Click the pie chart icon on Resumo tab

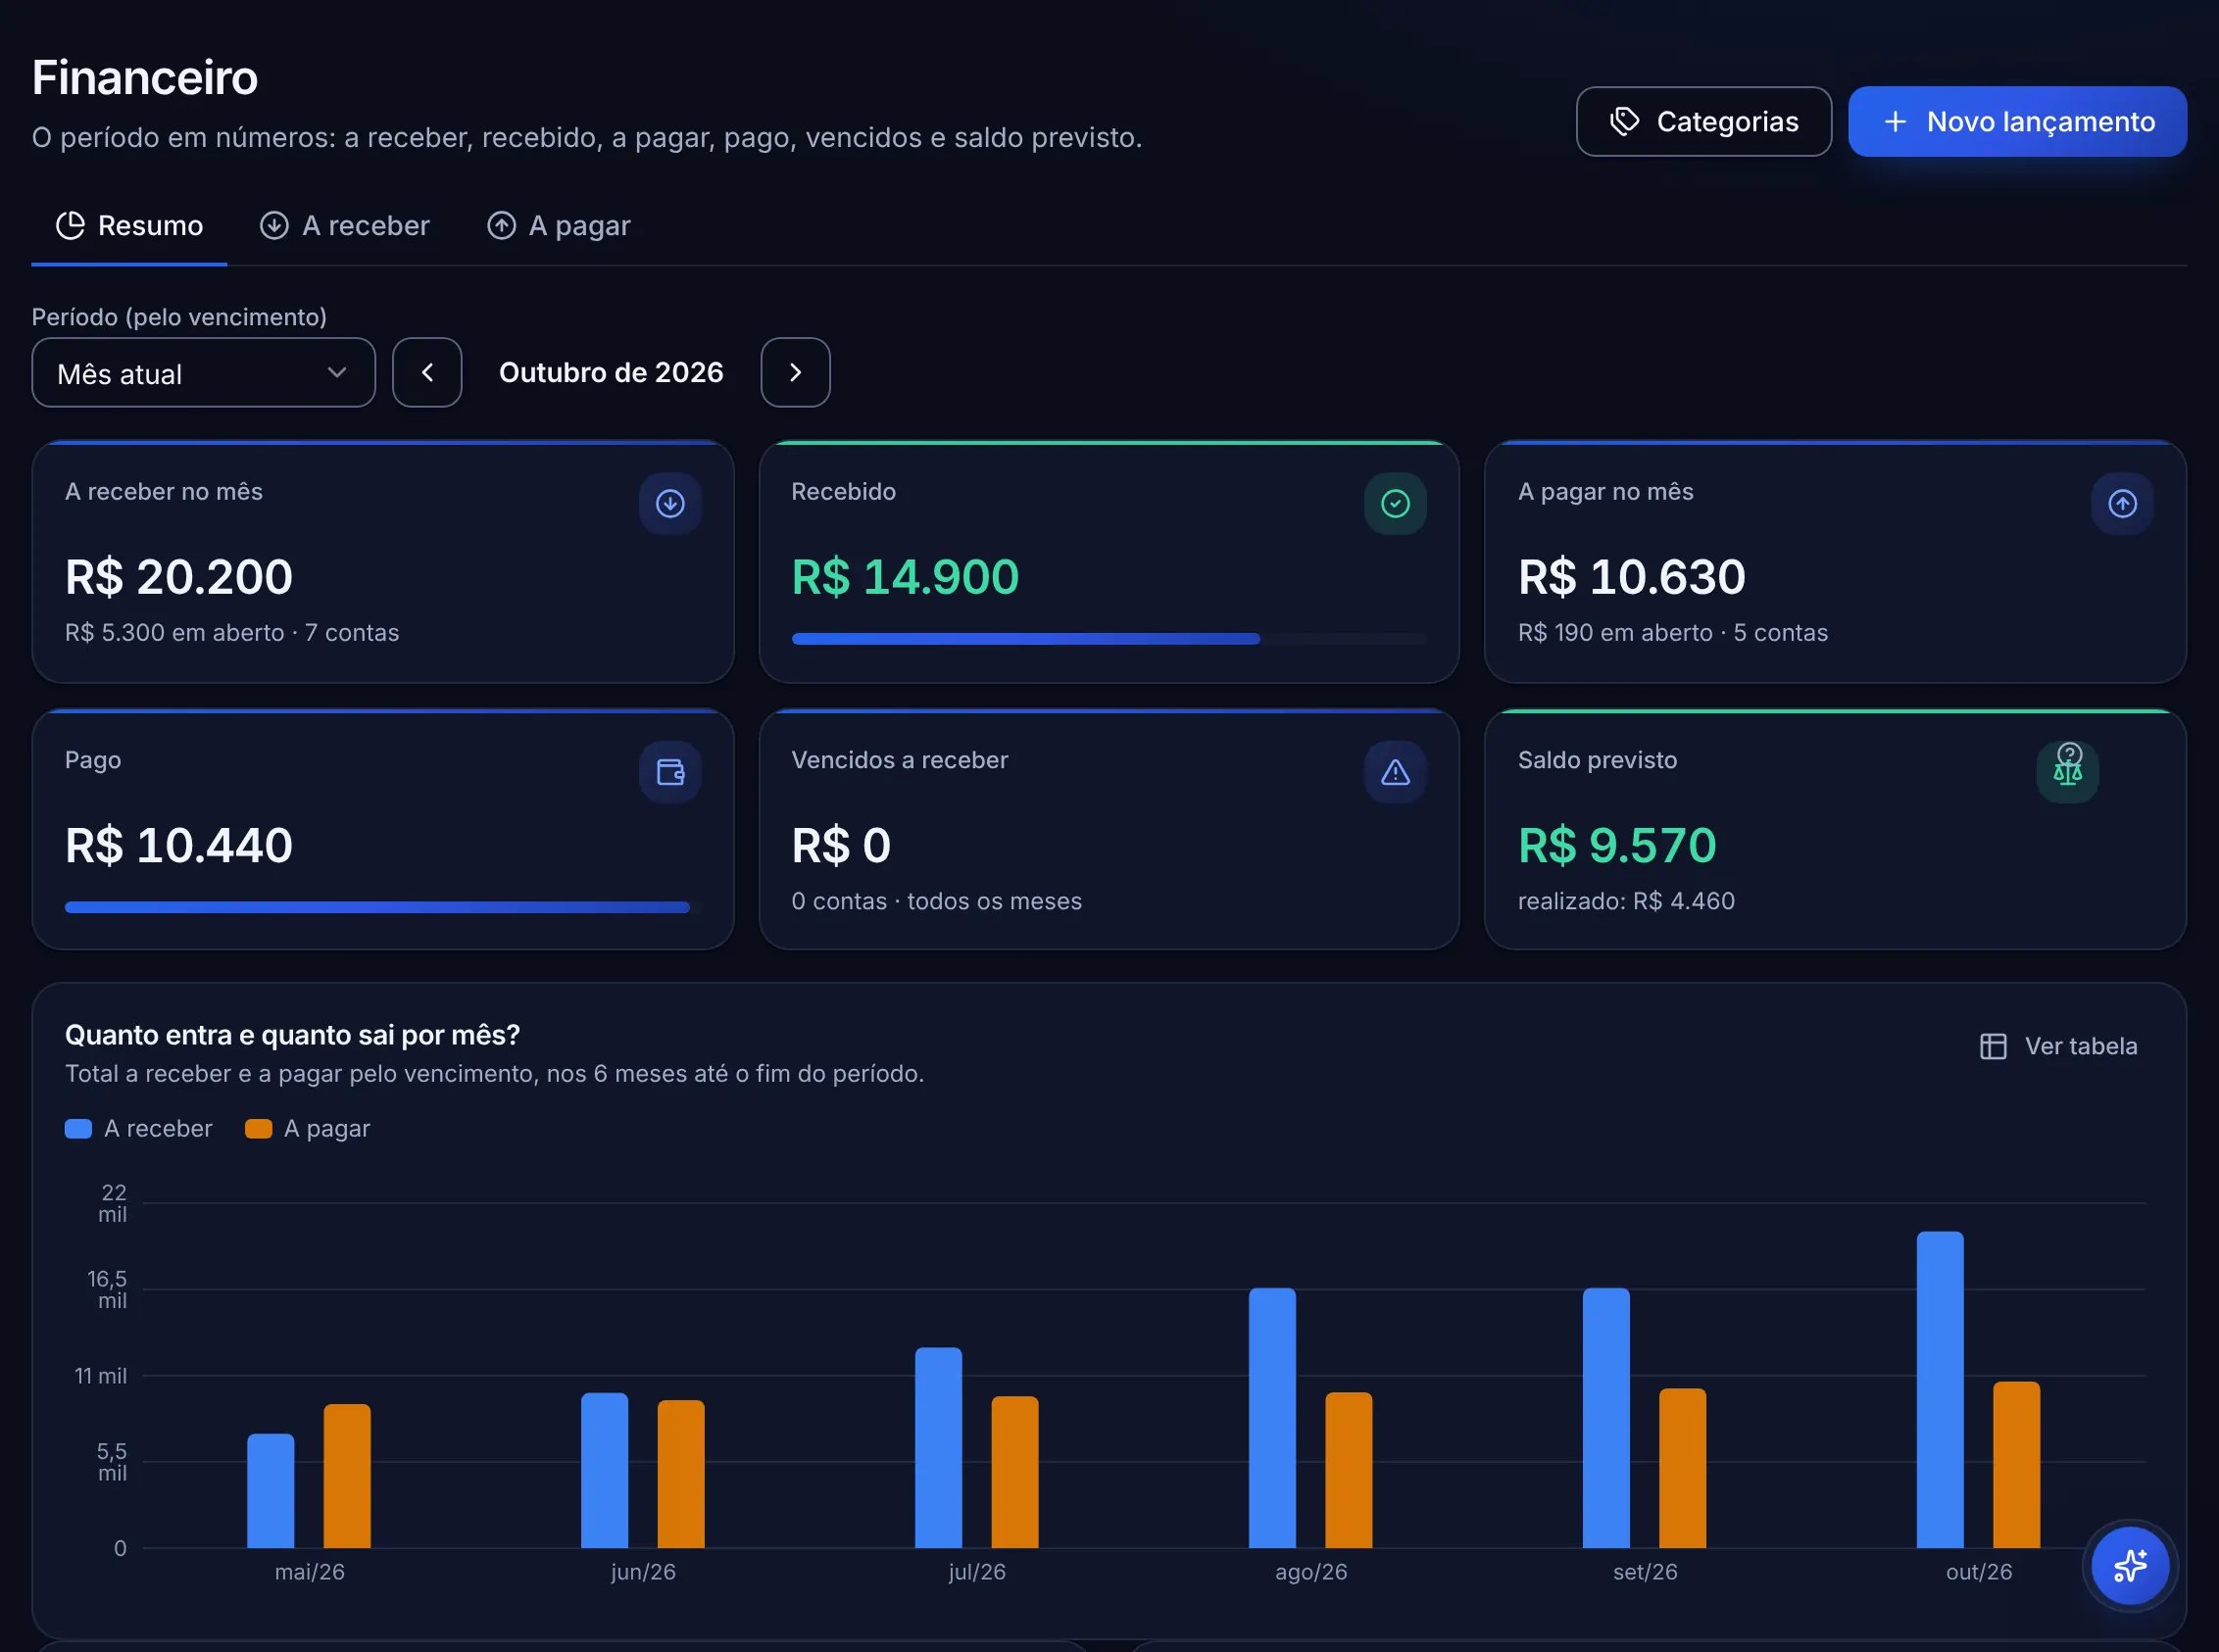[70, 225]
